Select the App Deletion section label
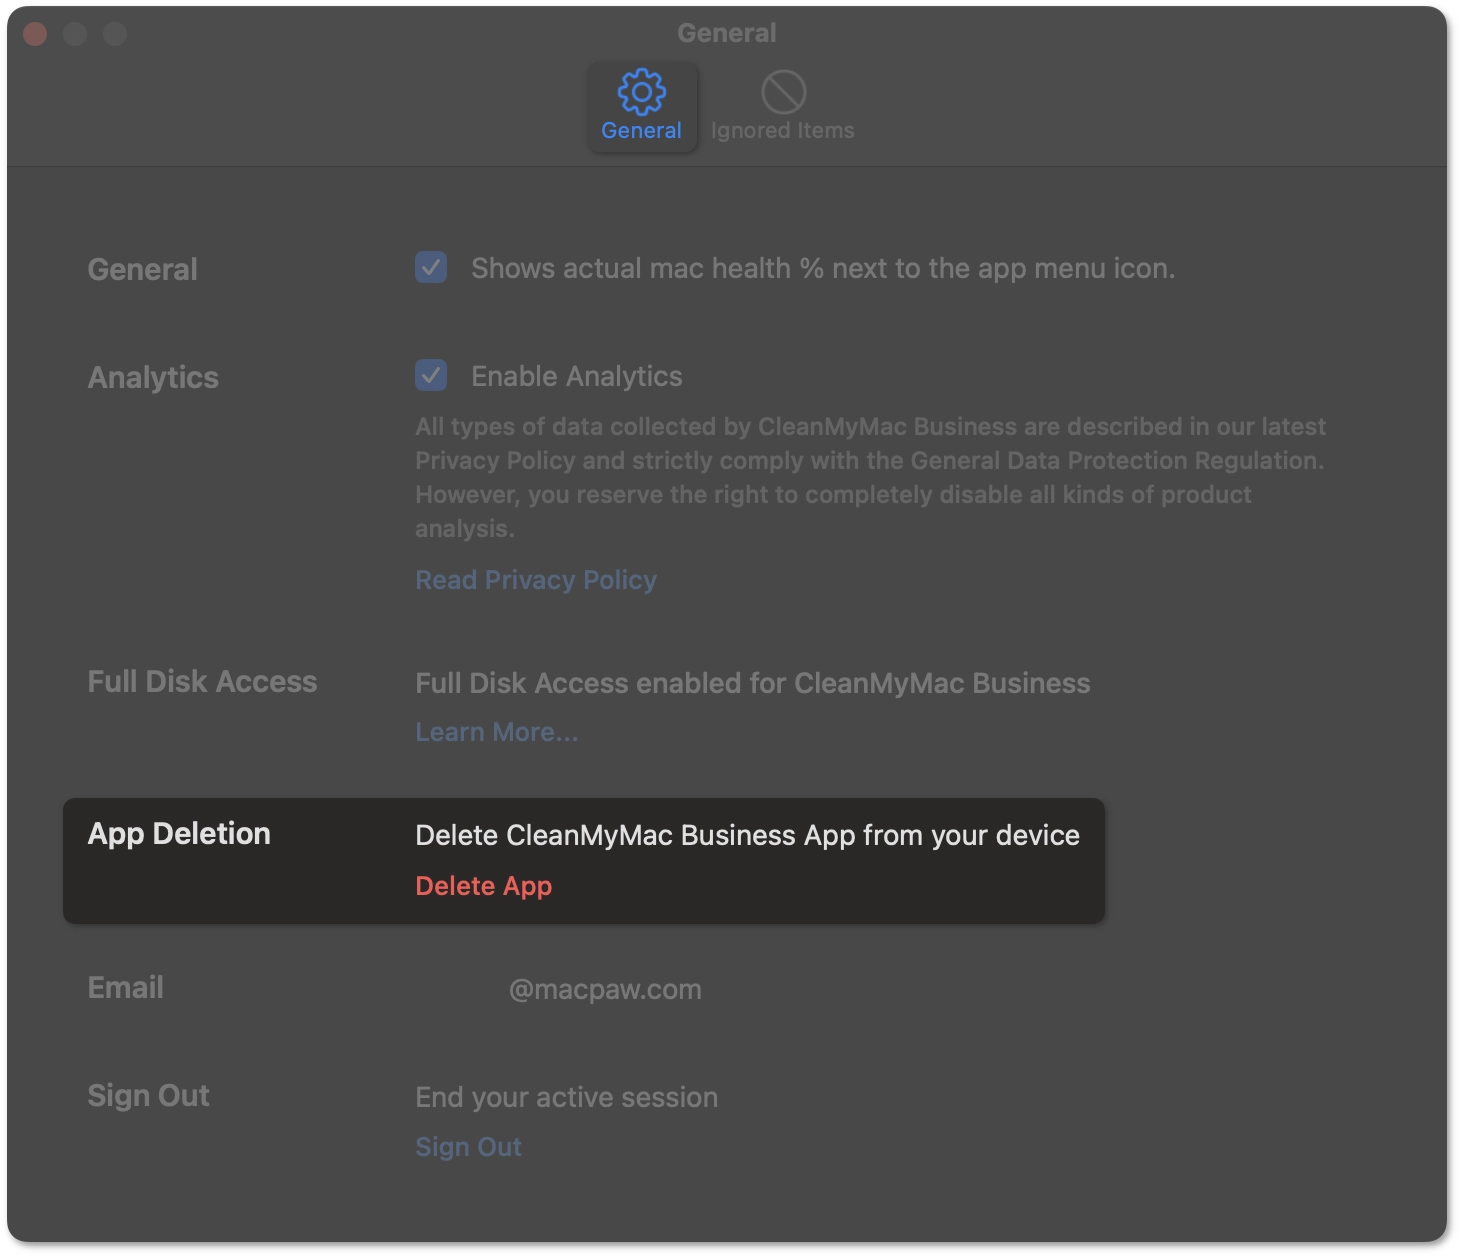This screenshot has width=1460, height=1256. 179,834
